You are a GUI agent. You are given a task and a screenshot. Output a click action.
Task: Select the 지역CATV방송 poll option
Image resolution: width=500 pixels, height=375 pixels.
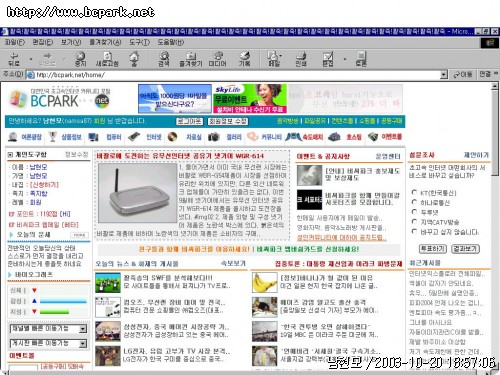[x=414, y=221]
